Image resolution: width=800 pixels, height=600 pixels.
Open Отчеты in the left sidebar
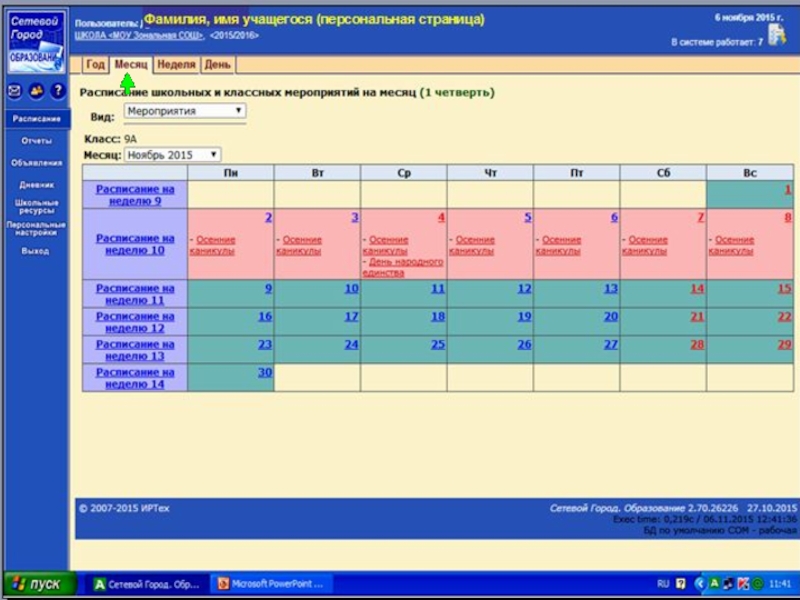click(36, 141)
